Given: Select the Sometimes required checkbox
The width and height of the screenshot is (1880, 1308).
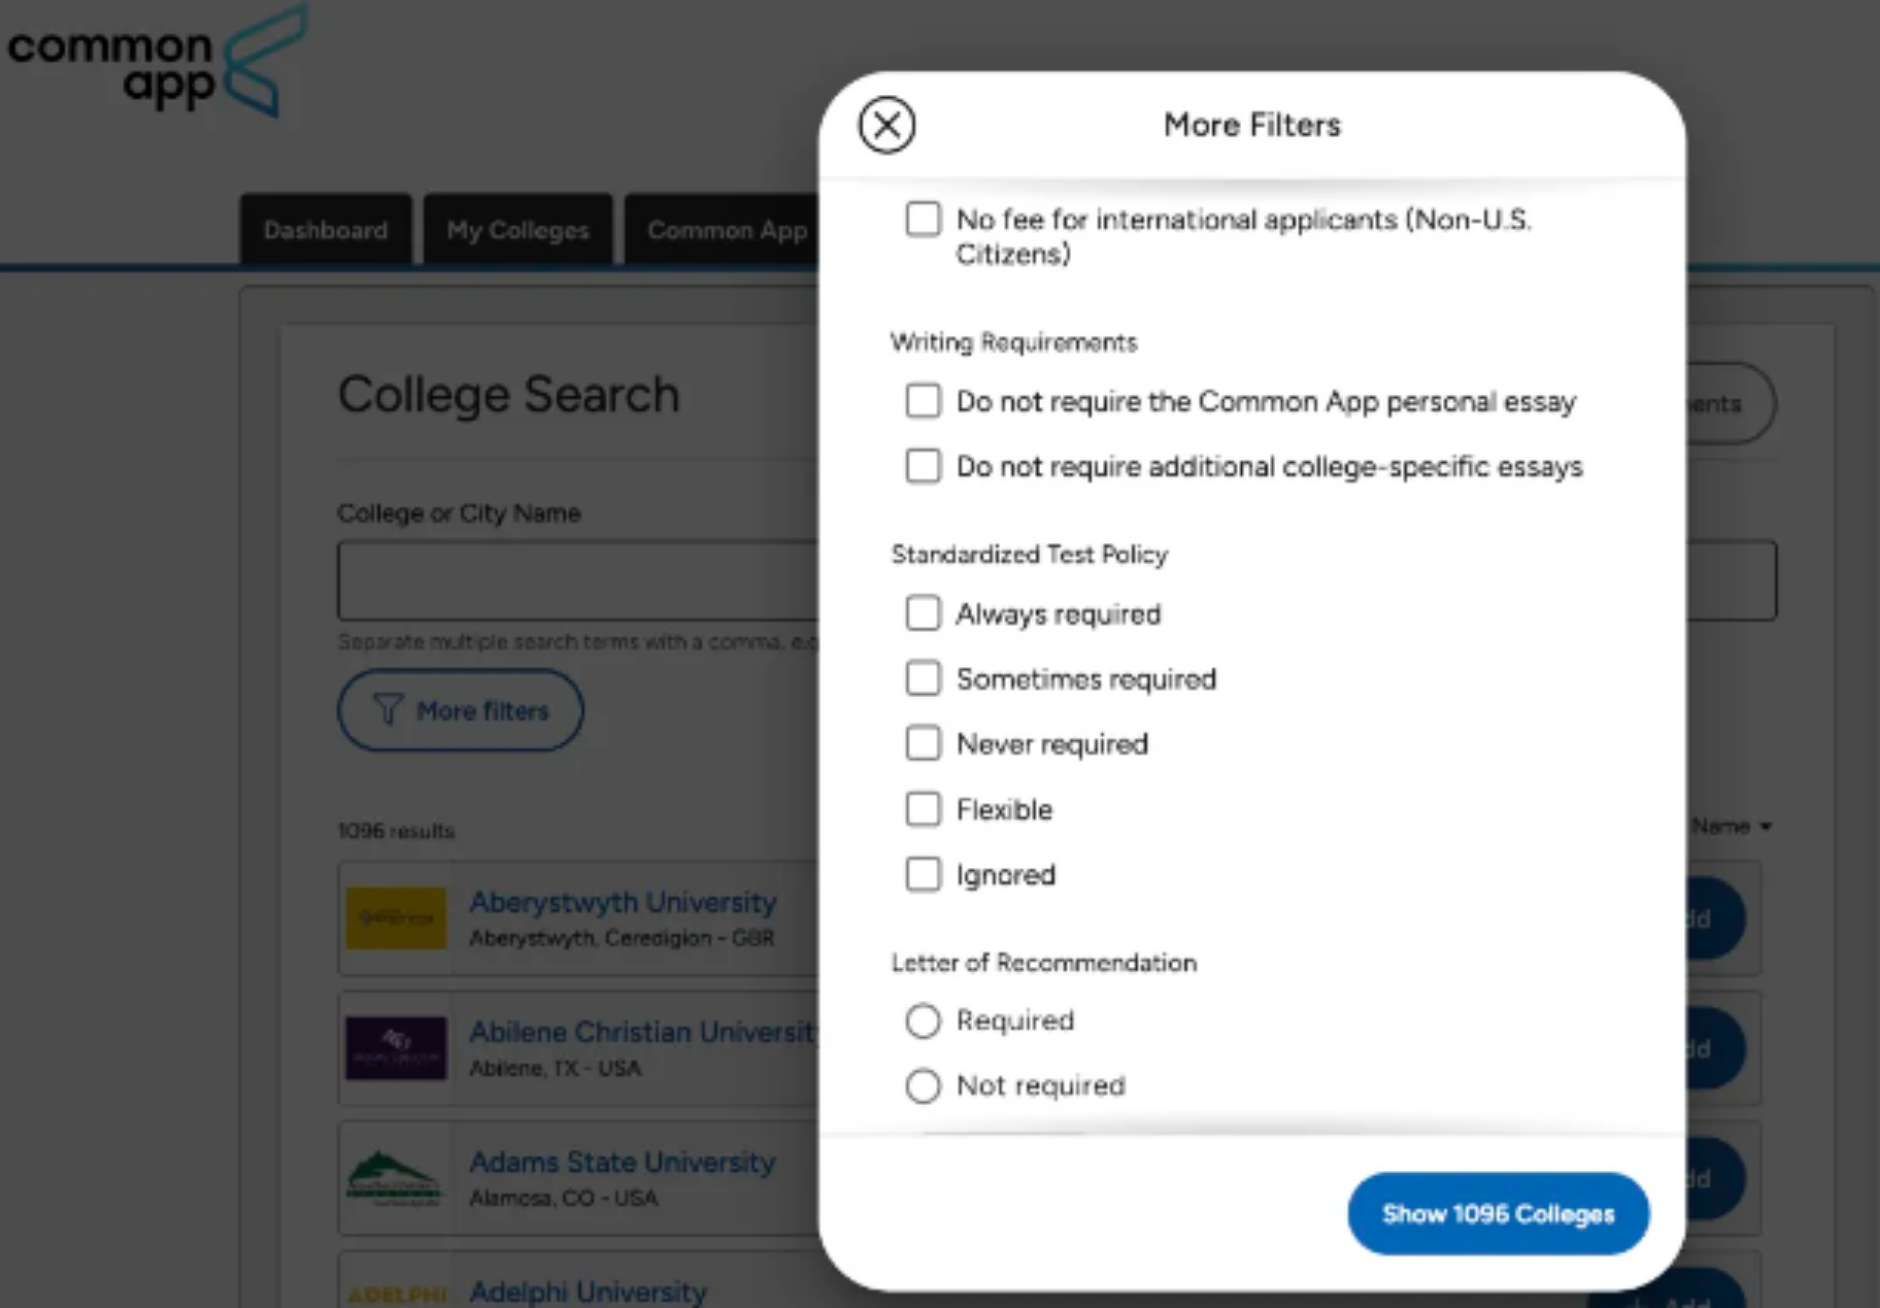Looking at the screenshot, I should pyautogui.click(x=923, y=678).
